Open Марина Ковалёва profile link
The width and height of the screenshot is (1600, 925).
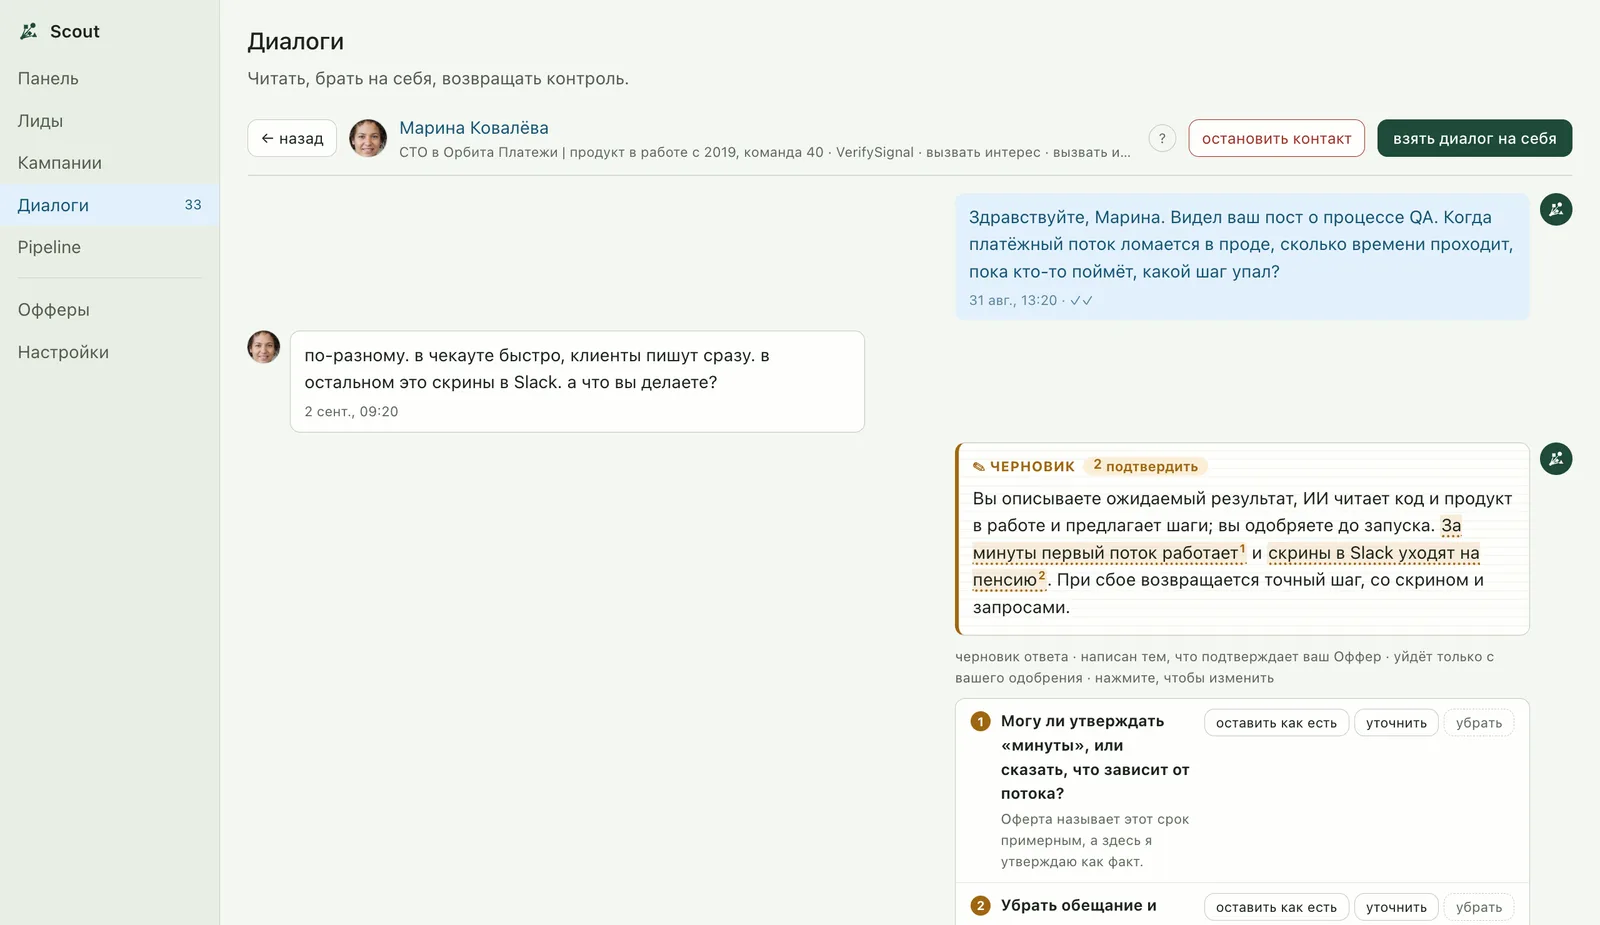[474, 128]
